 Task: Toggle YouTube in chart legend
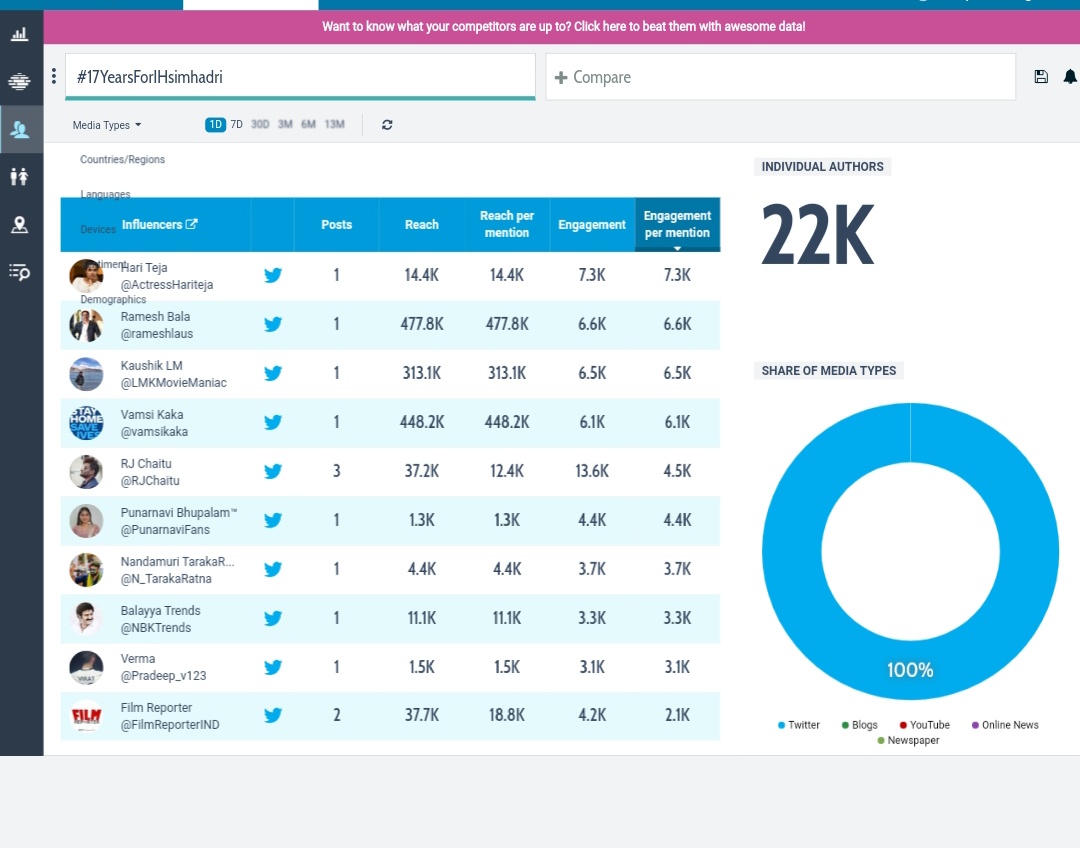924,725
